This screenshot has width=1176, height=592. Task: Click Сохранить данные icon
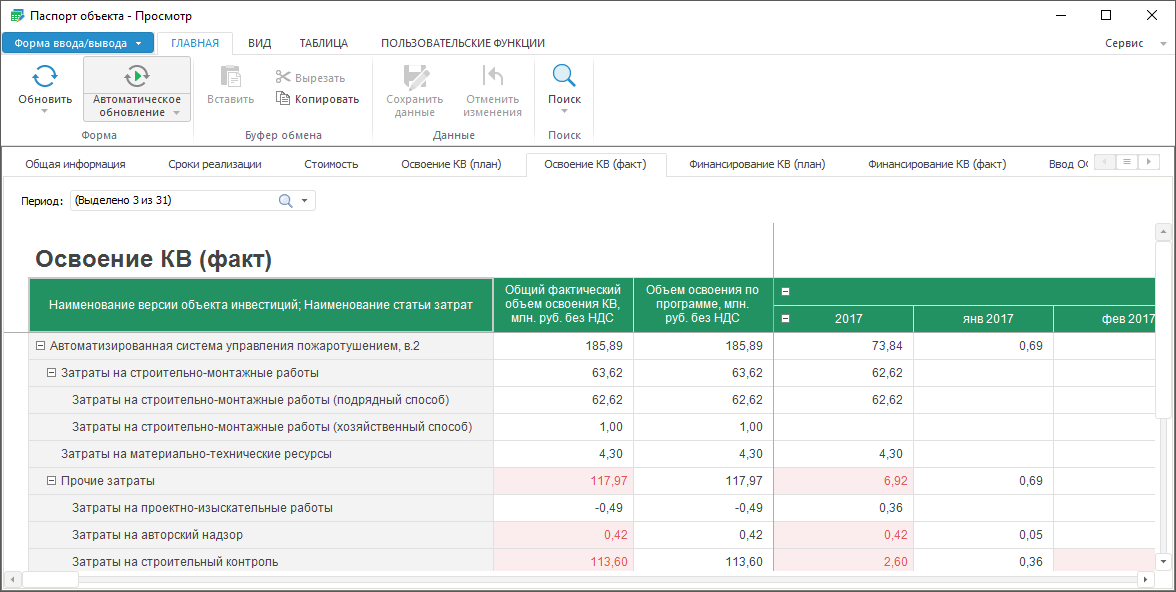click(414, 76)
